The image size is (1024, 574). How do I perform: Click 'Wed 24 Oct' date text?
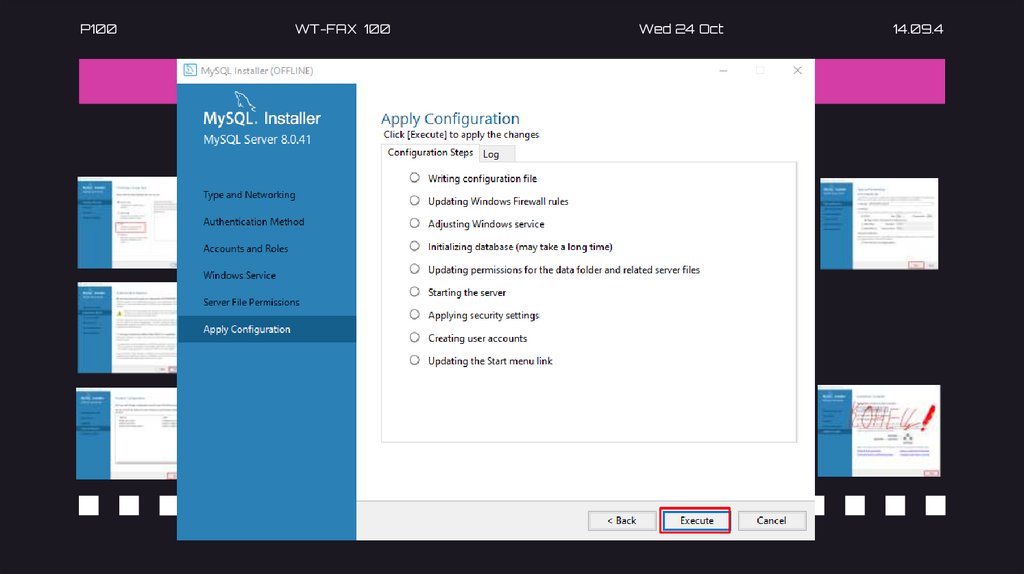tap(680, 29)
